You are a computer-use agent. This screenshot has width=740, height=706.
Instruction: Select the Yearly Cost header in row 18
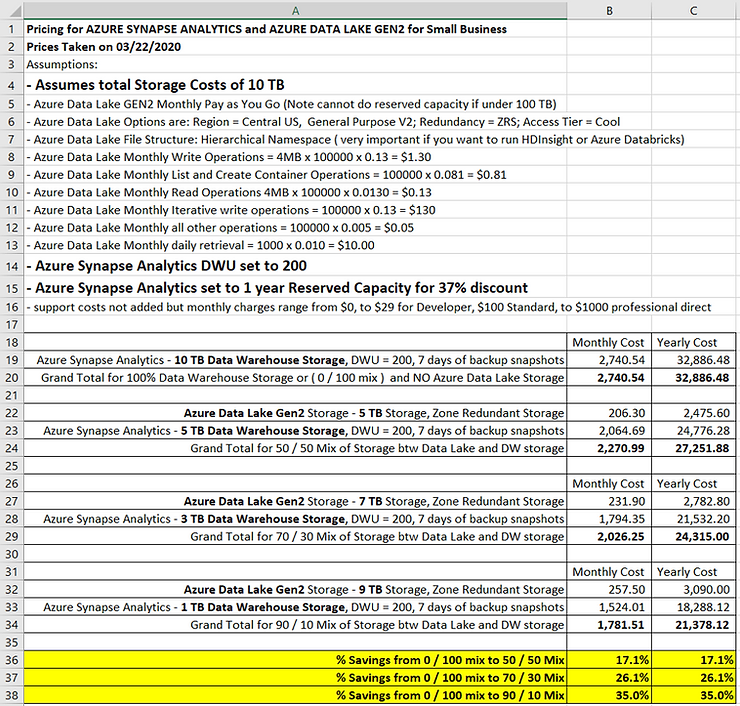pos(693,342)
